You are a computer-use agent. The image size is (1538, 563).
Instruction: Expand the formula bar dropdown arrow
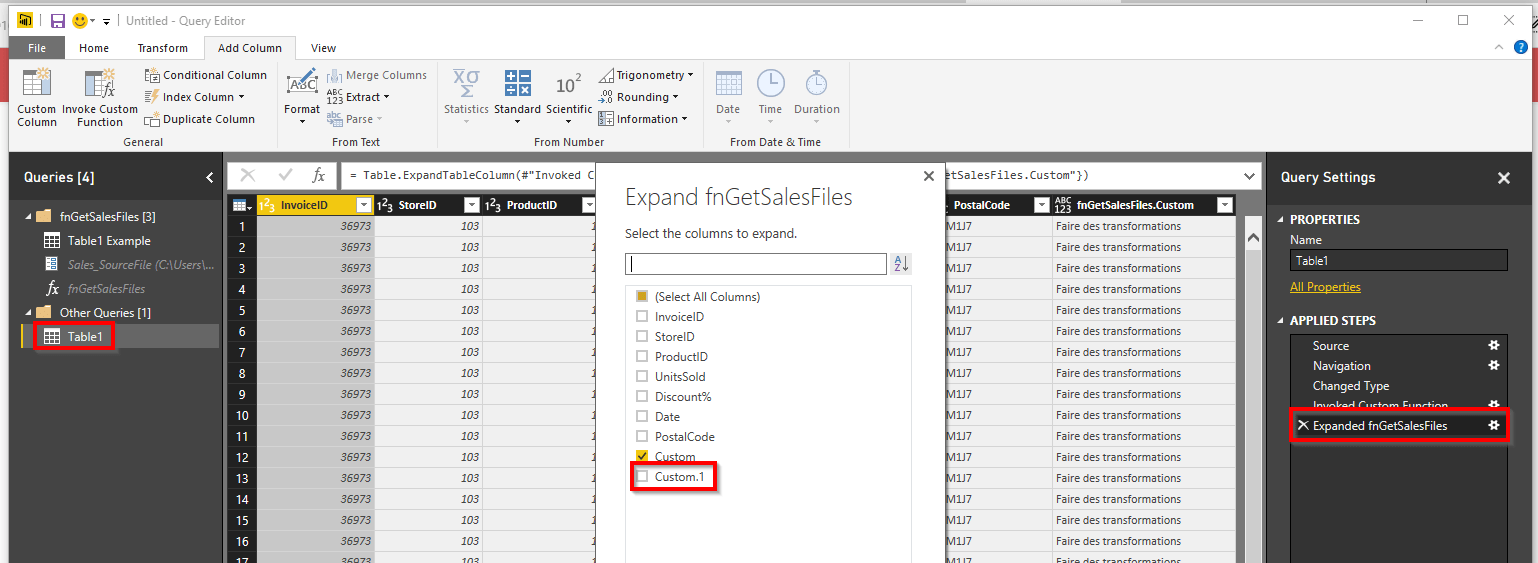(1249, 176)
